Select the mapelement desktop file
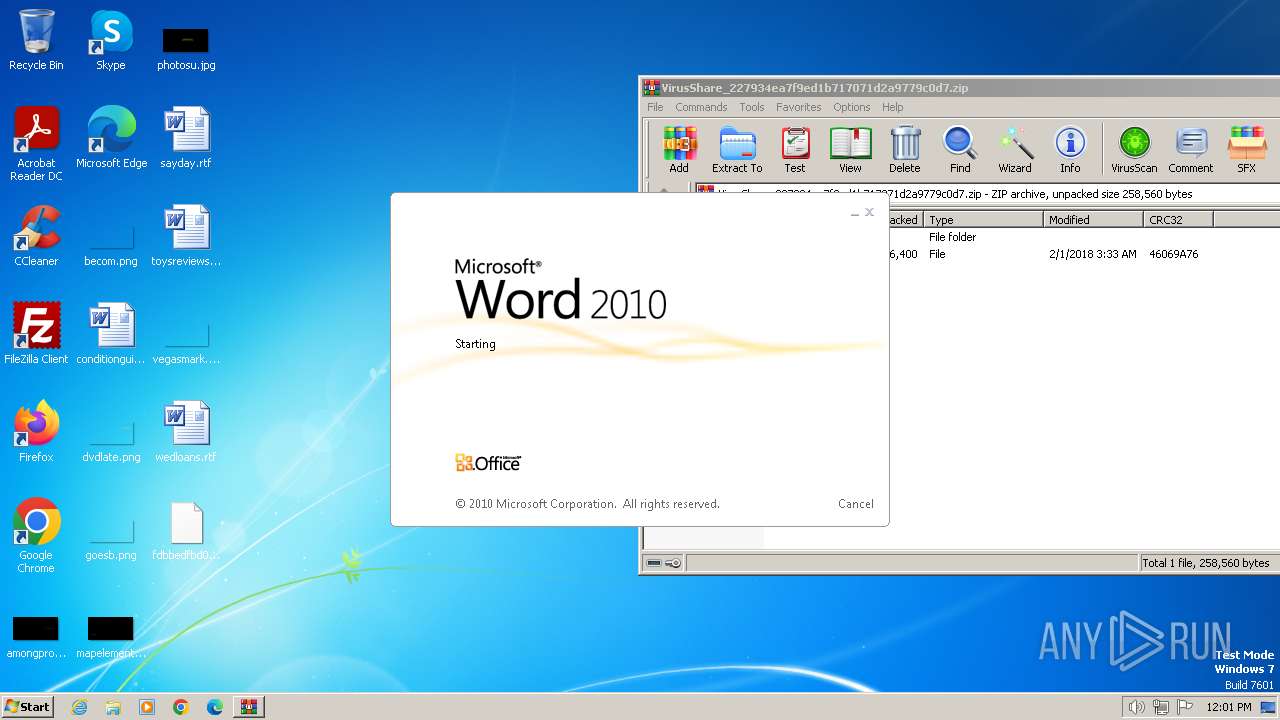Viewport: 1280px width, 720px height. click(111, 638)
